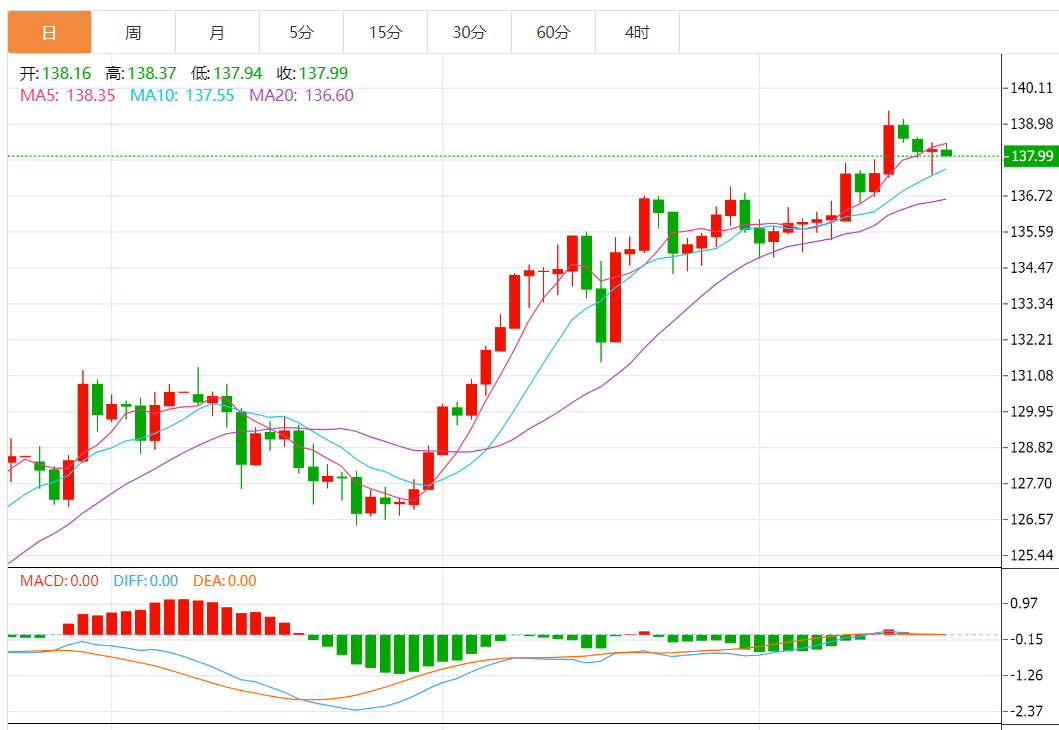Click the high price value 138.37
1059x730 pixels.
click(x=152, y=73)
